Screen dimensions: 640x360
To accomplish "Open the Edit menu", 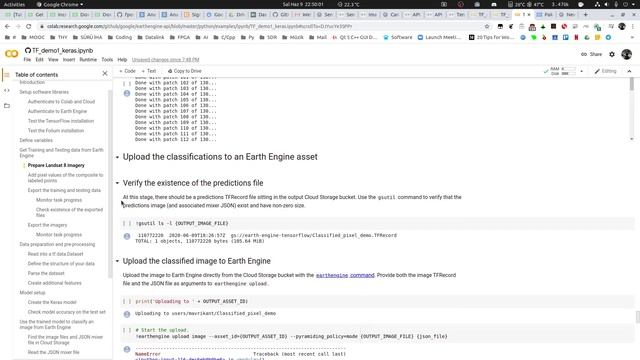I will (39, 60).
